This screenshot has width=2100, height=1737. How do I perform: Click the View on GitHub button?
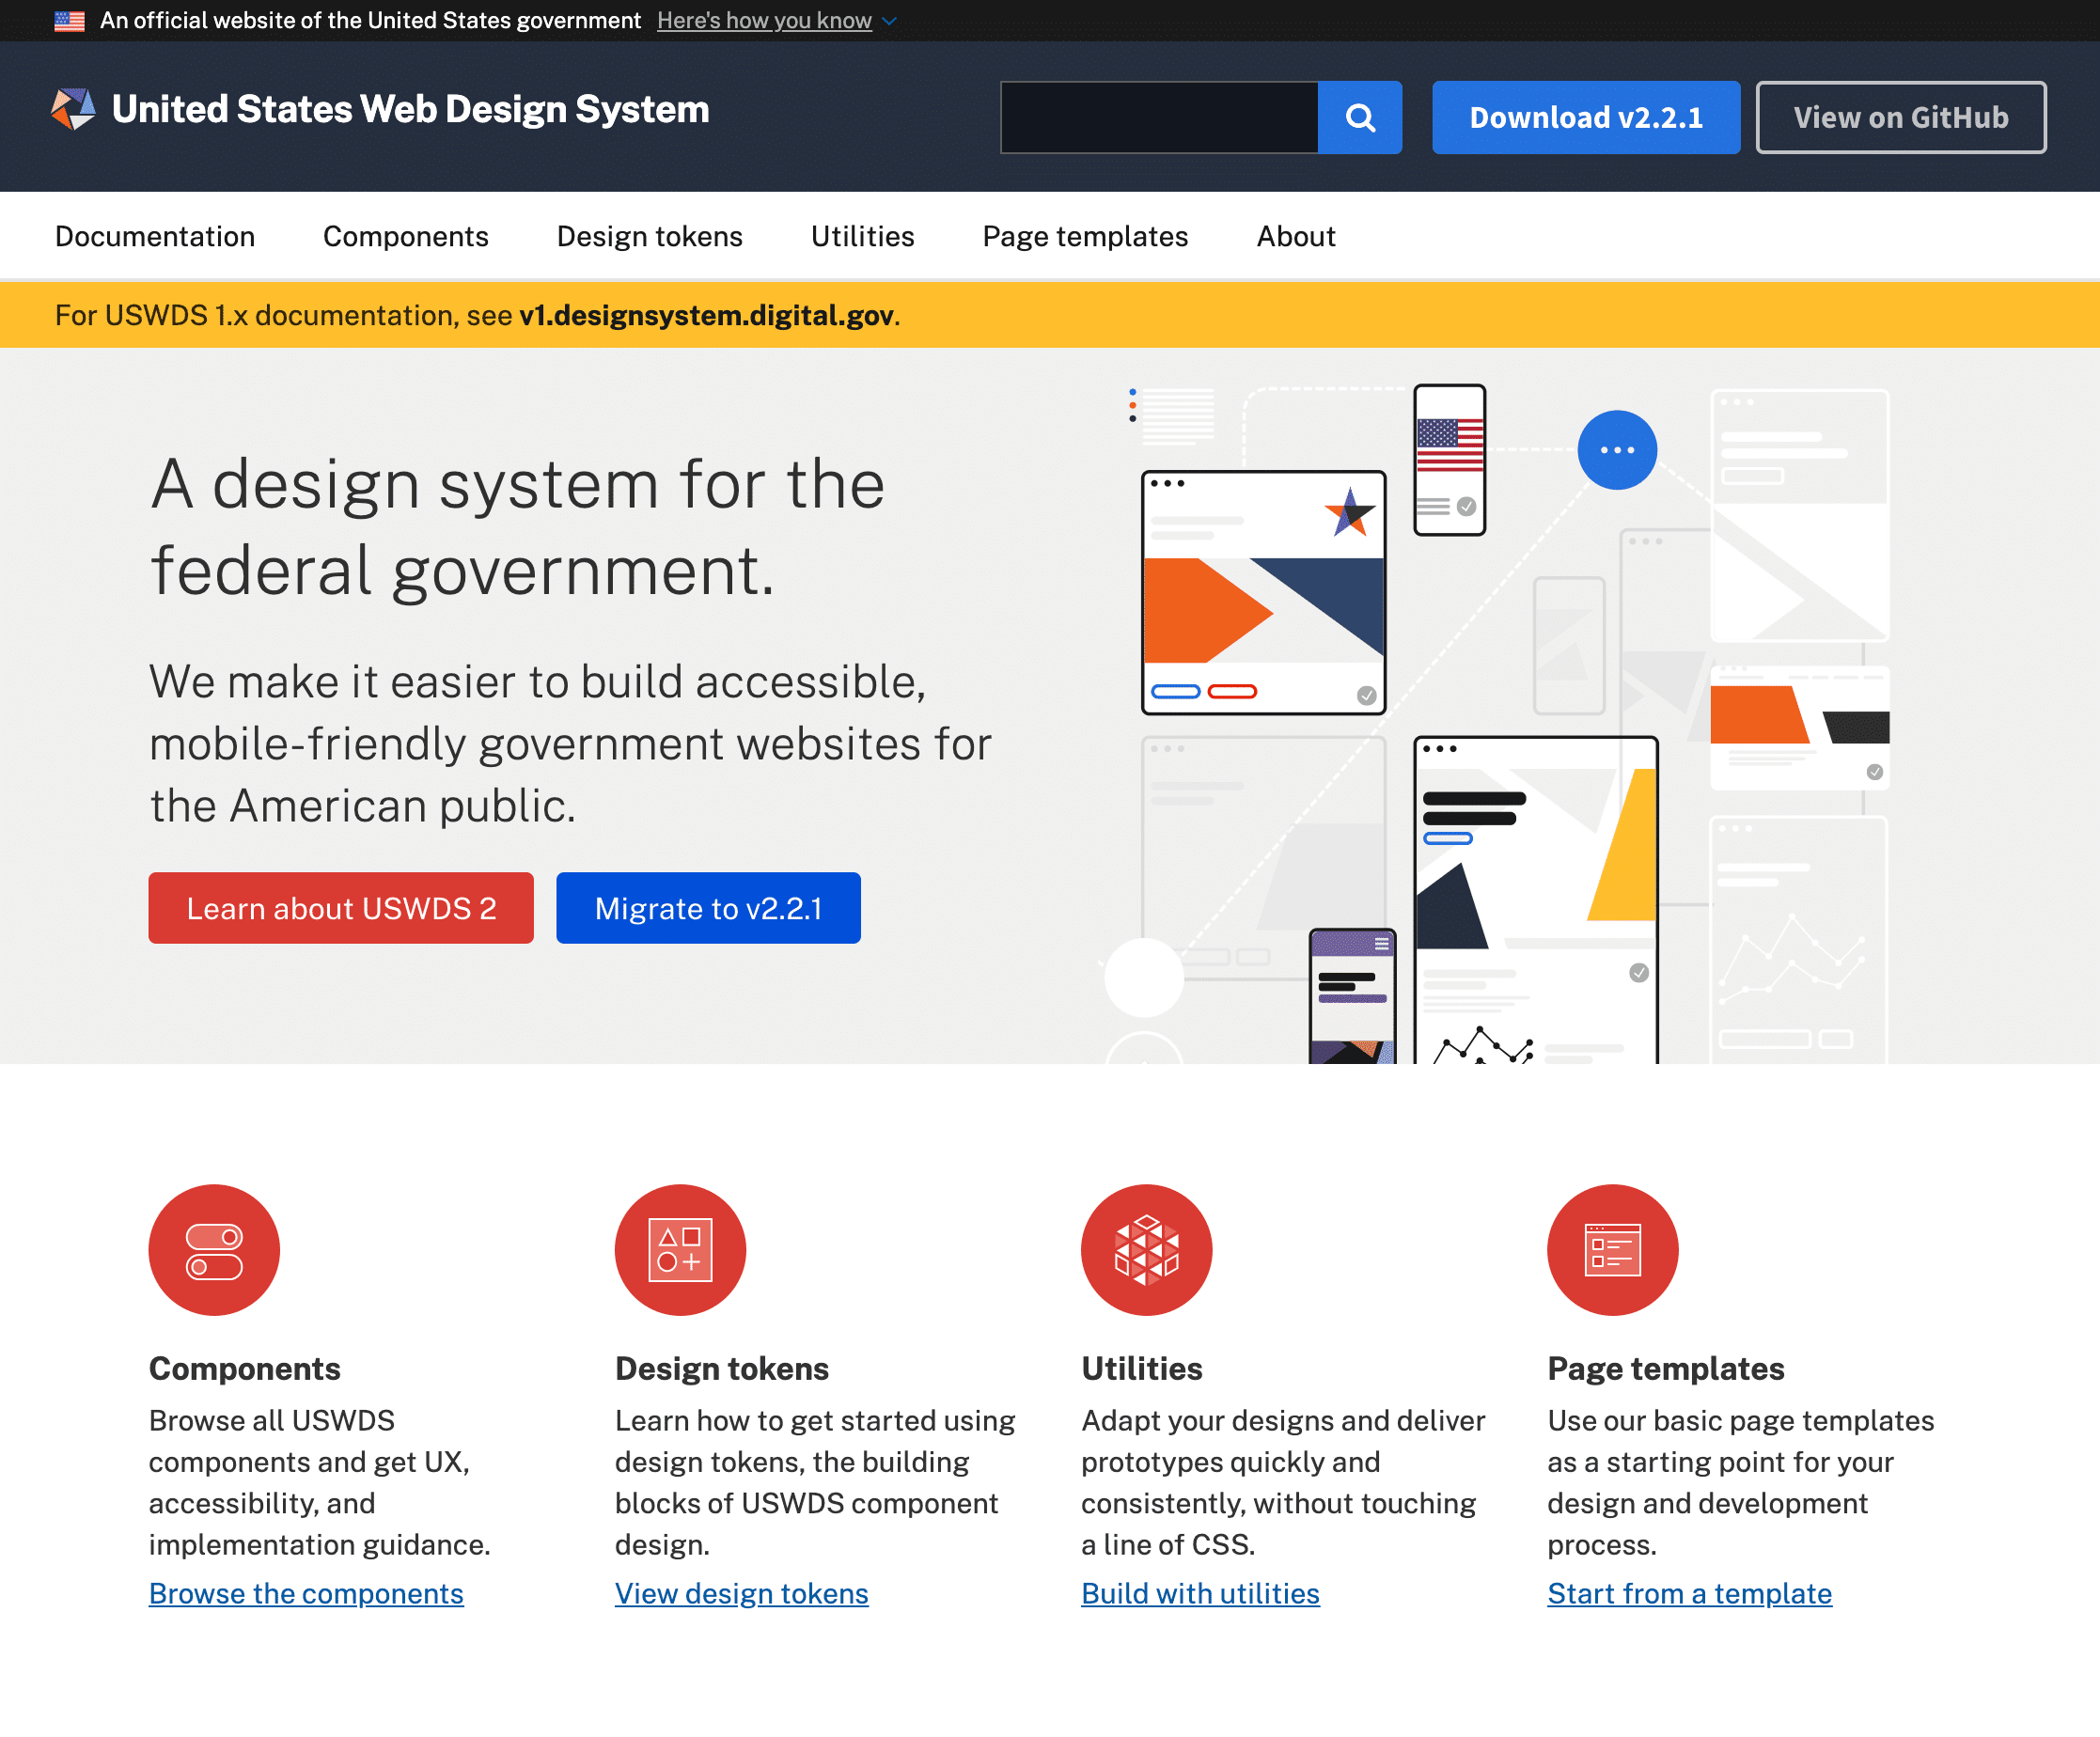1901,117
